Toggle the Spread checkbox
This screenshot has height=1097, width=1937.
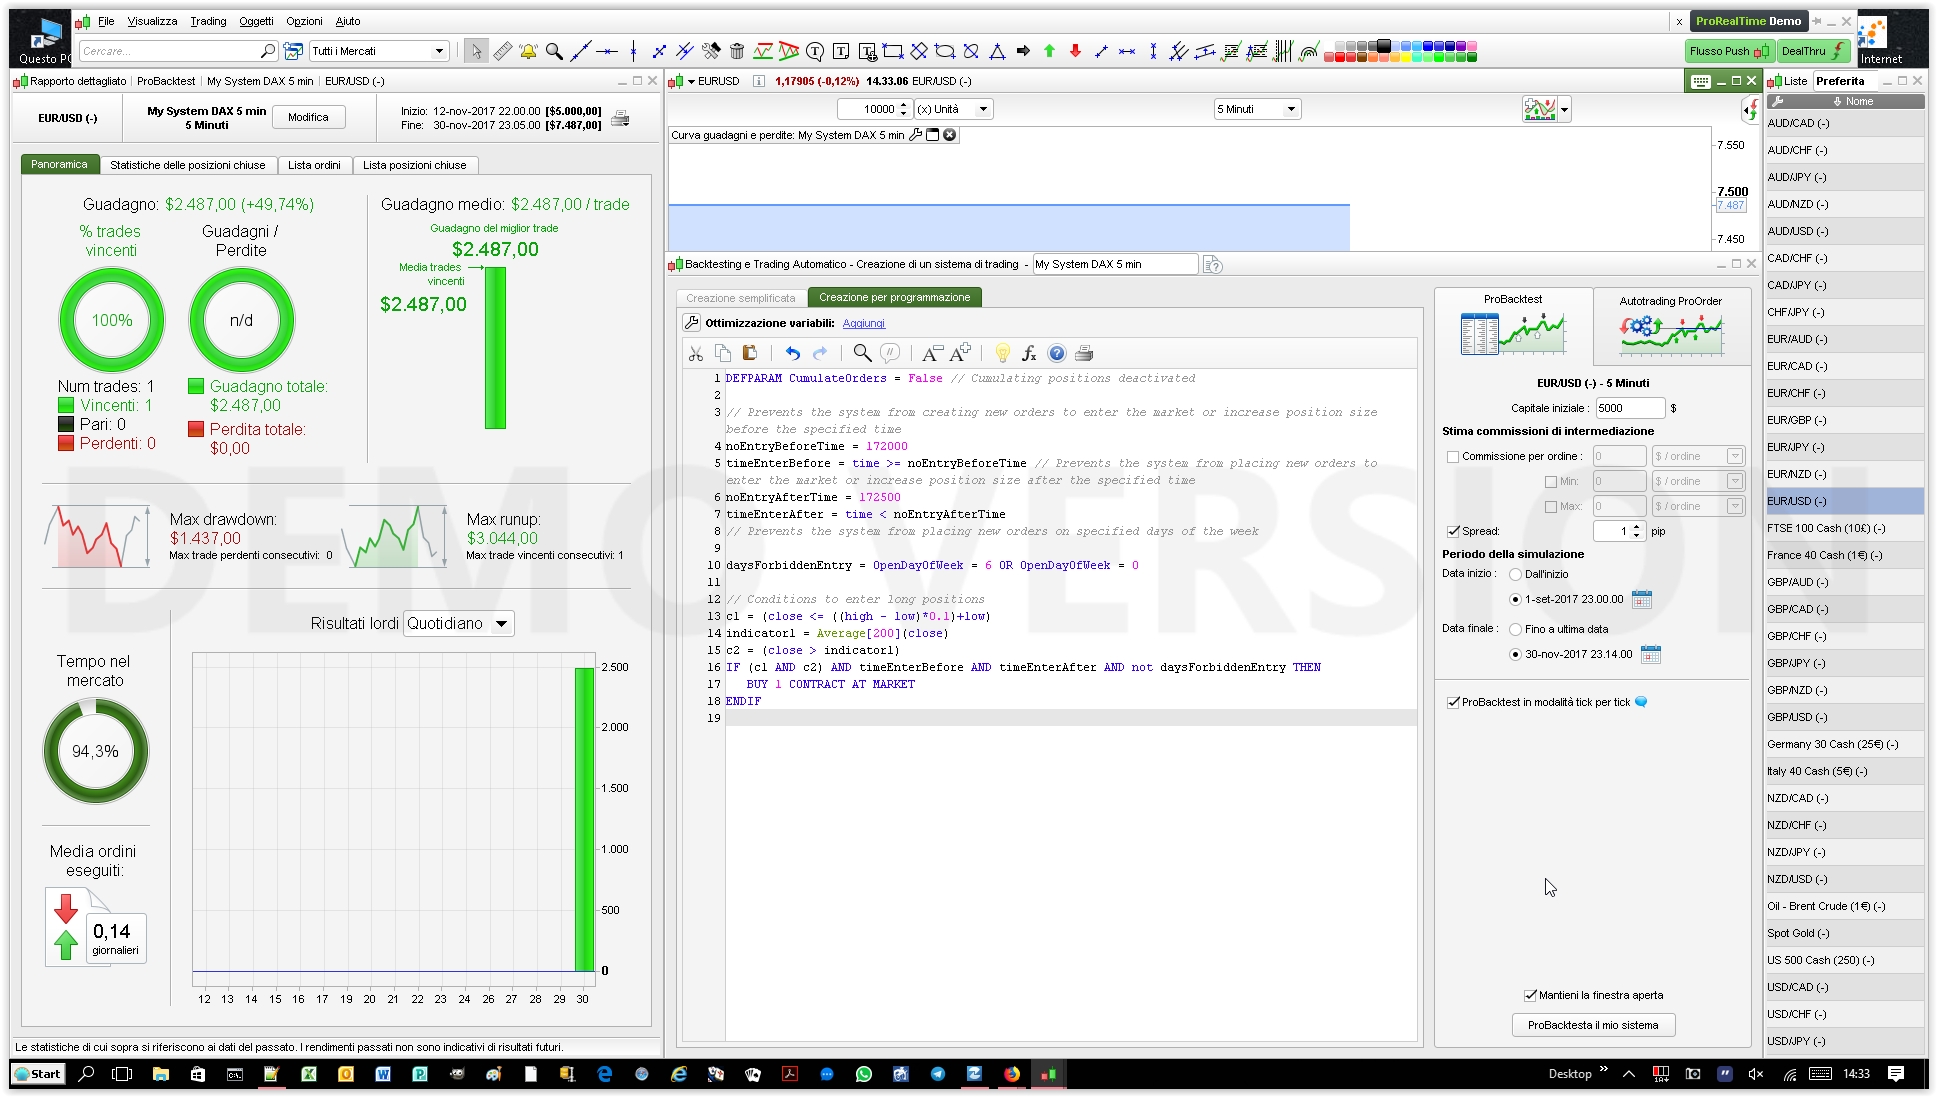1453,531
